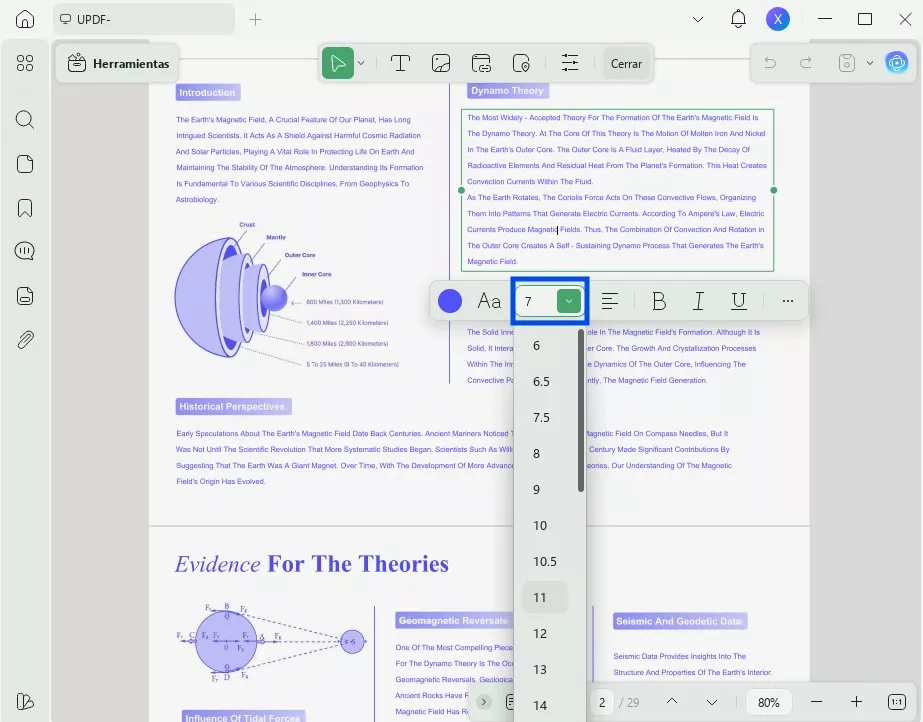The height and width of the screenshot is (722, 923).
Task: Expand the title bar tab list chevron
Action: (698, 19)
